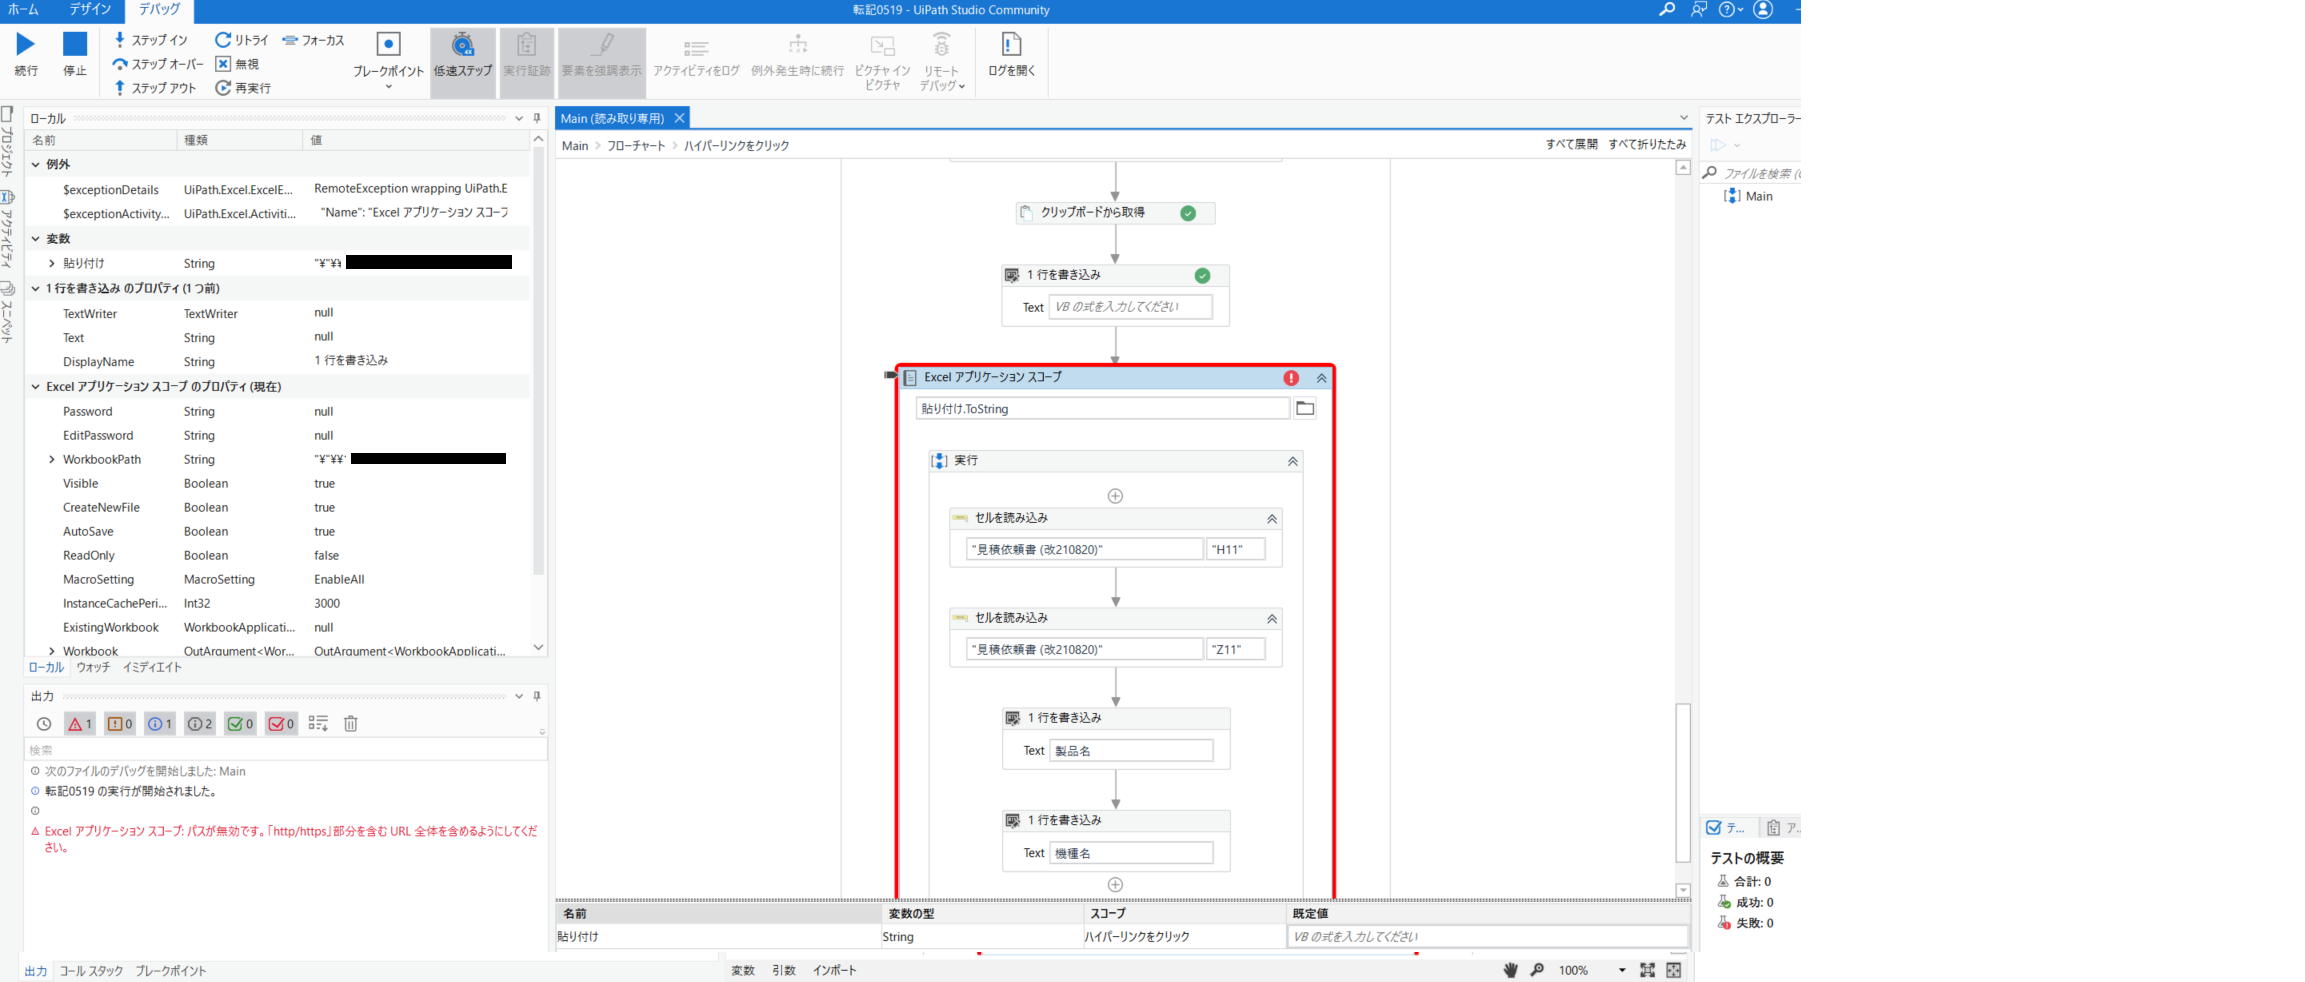Image resolution: width=2305 pixels, height=982 pixels.
Task: Click the auto-scroll list icon in Output
Action: pos(318,724)
